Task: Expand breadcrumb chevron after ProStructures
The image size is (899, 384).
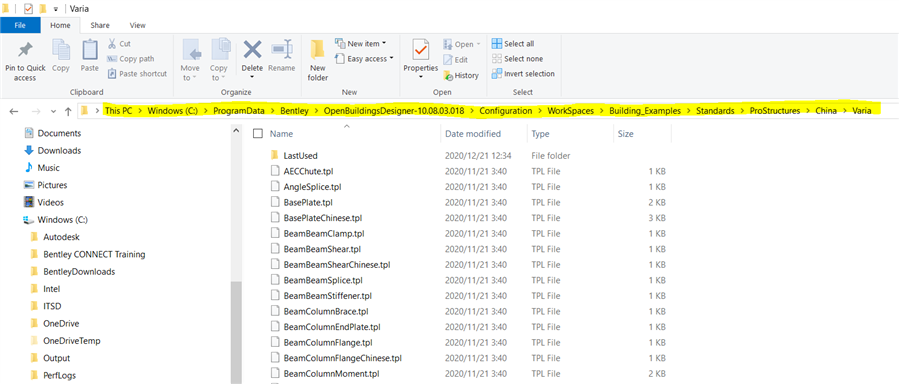Action: tap(808, 111)
